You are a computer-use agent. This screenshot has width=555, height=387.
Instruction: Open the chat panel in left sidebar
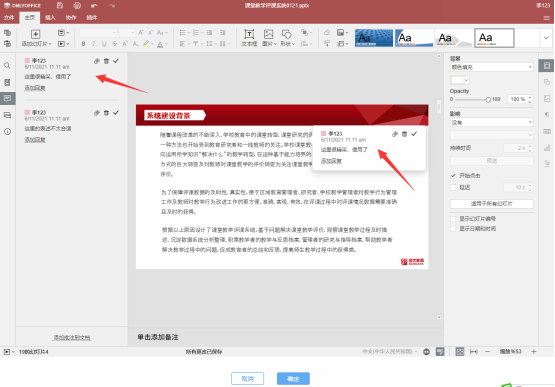pos(7,115)
